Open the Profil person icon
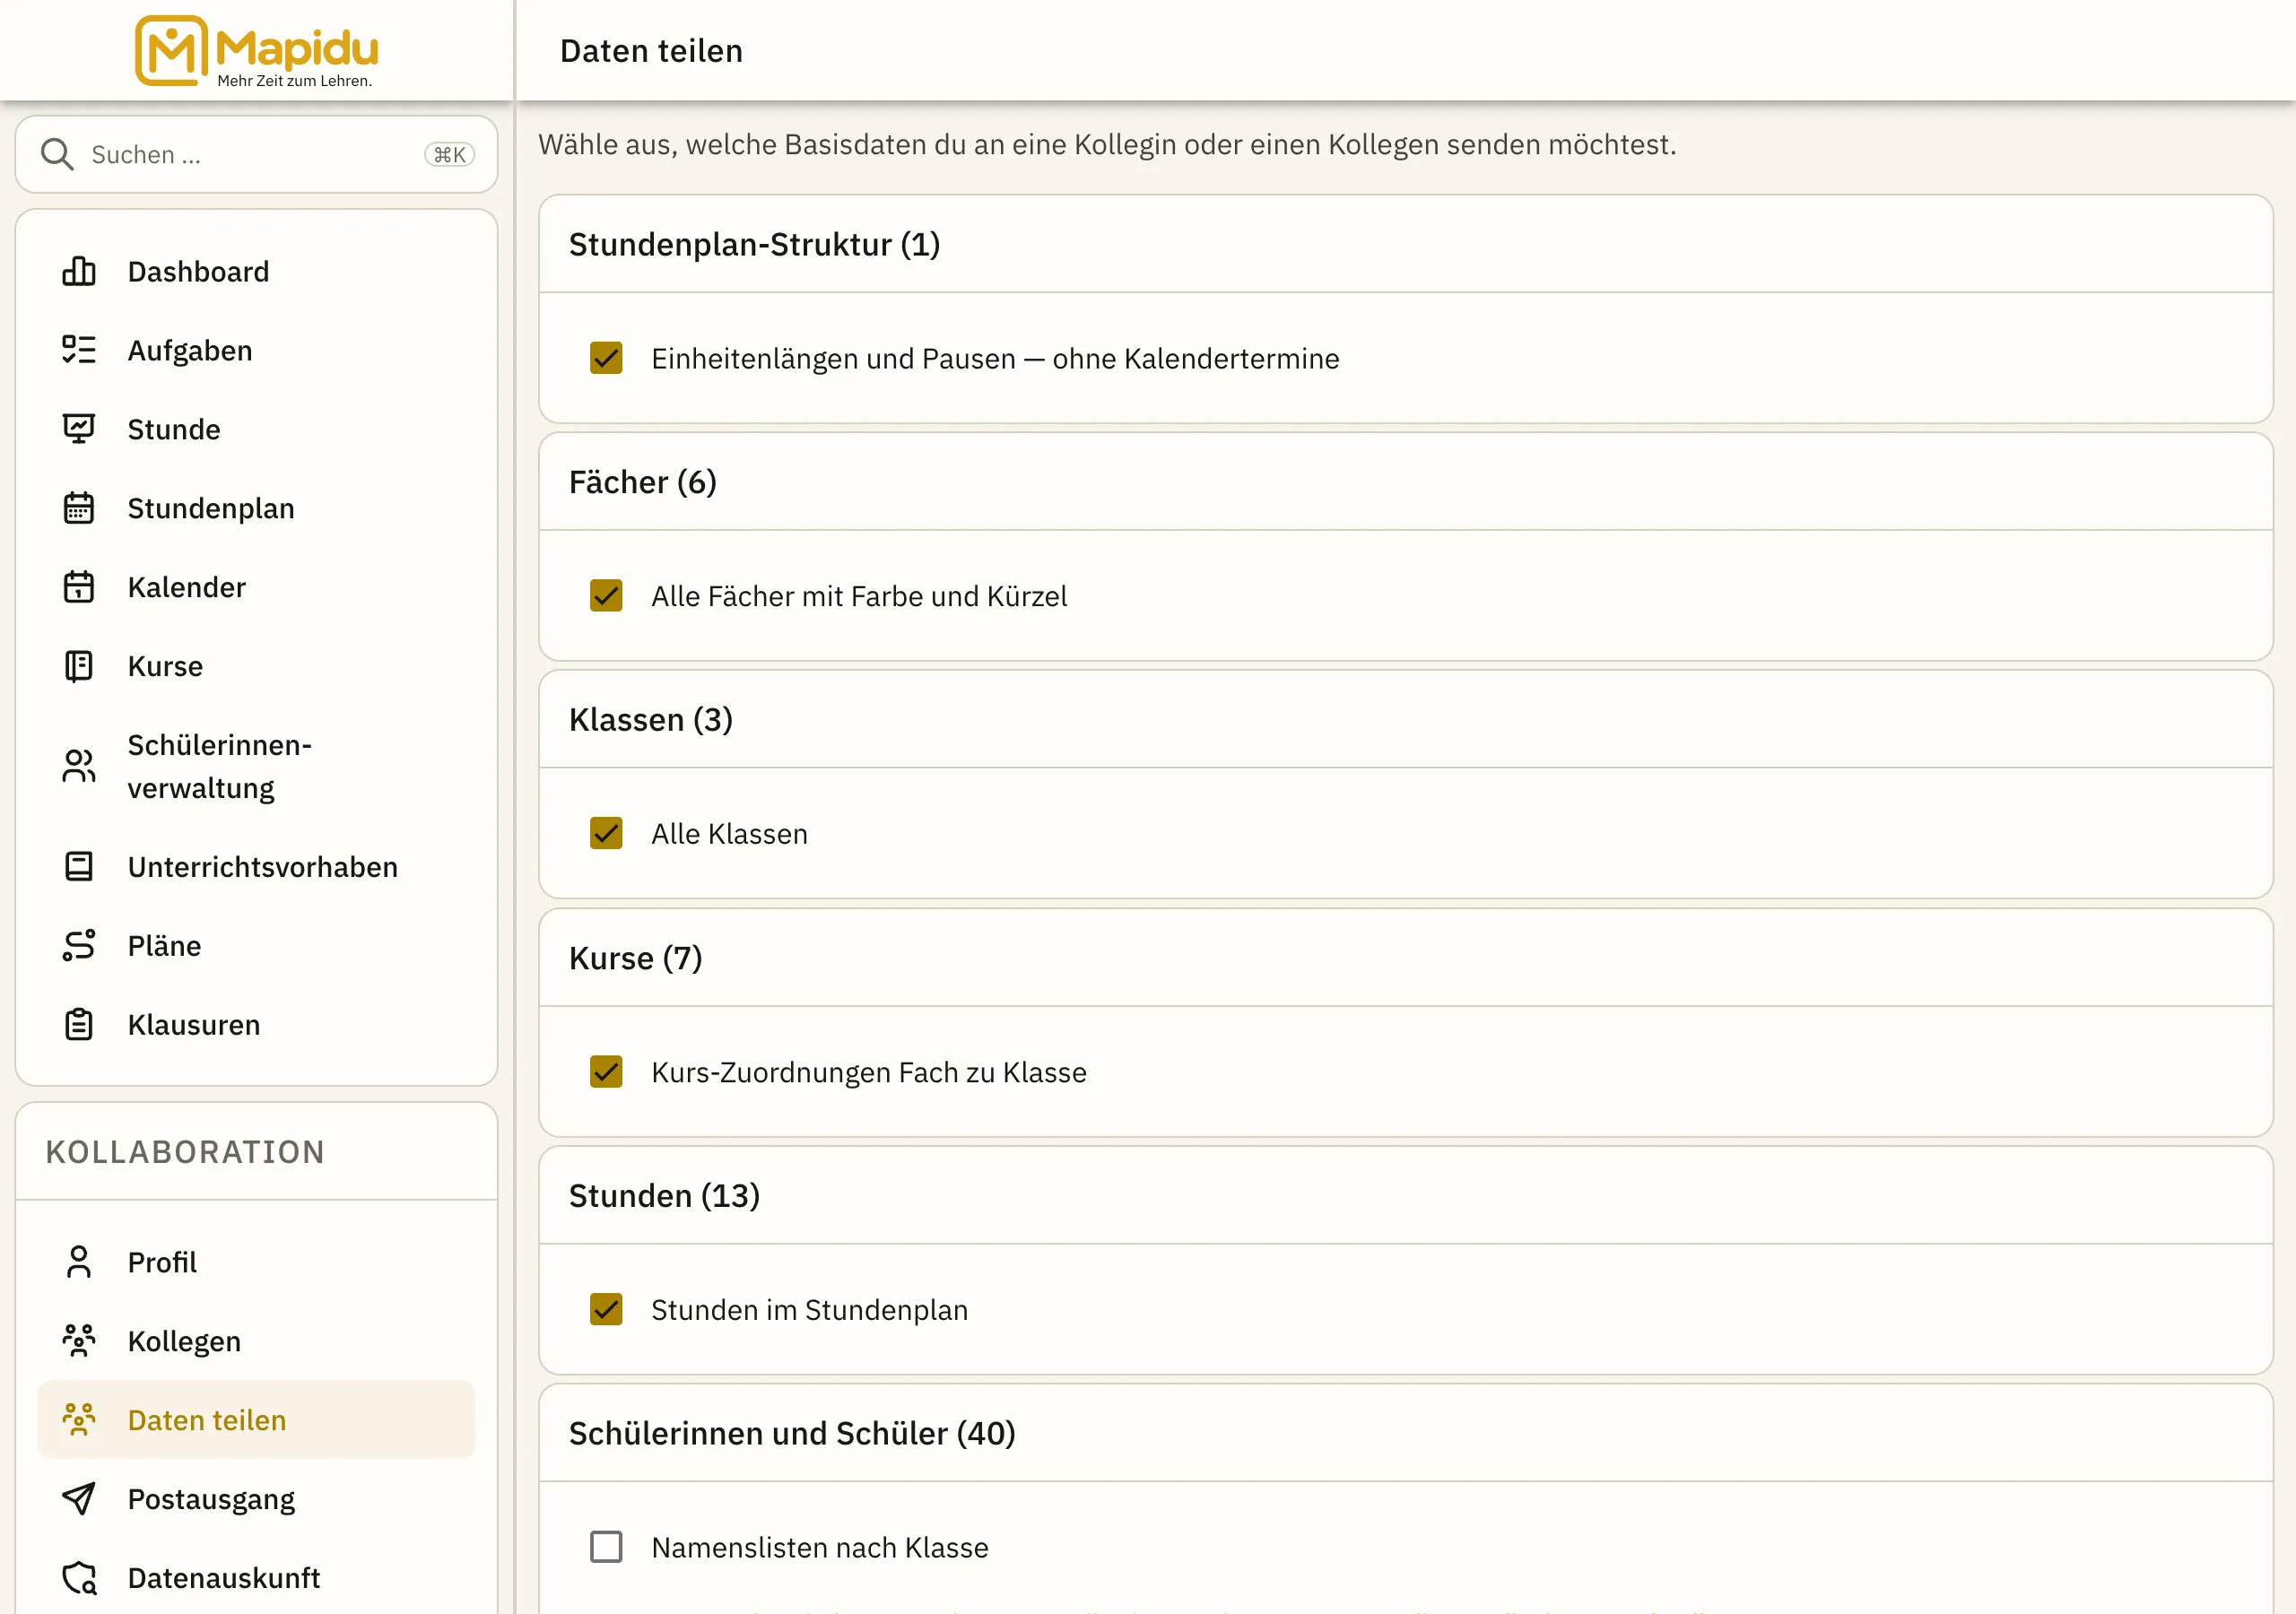This screenshot has width=2296, height=1614. (79, 1262)
